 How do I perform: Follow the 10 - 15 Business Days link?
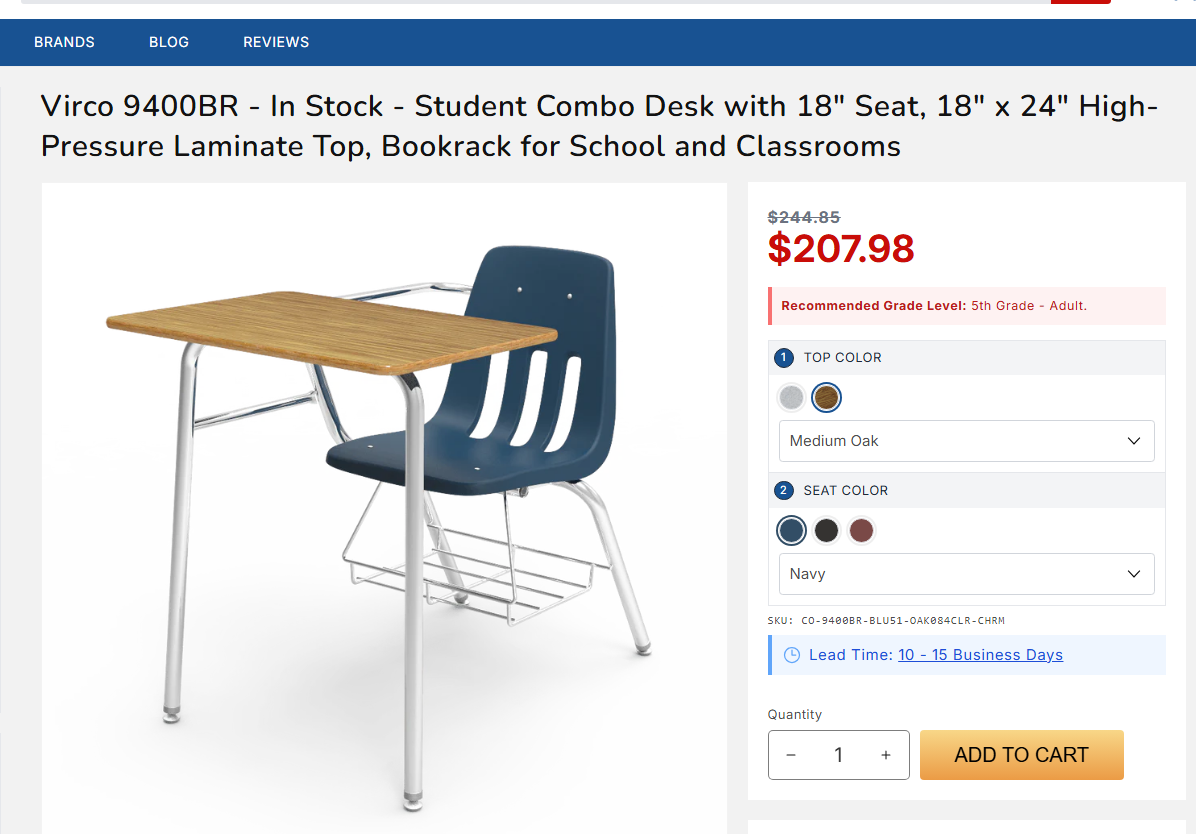(980, 655)
